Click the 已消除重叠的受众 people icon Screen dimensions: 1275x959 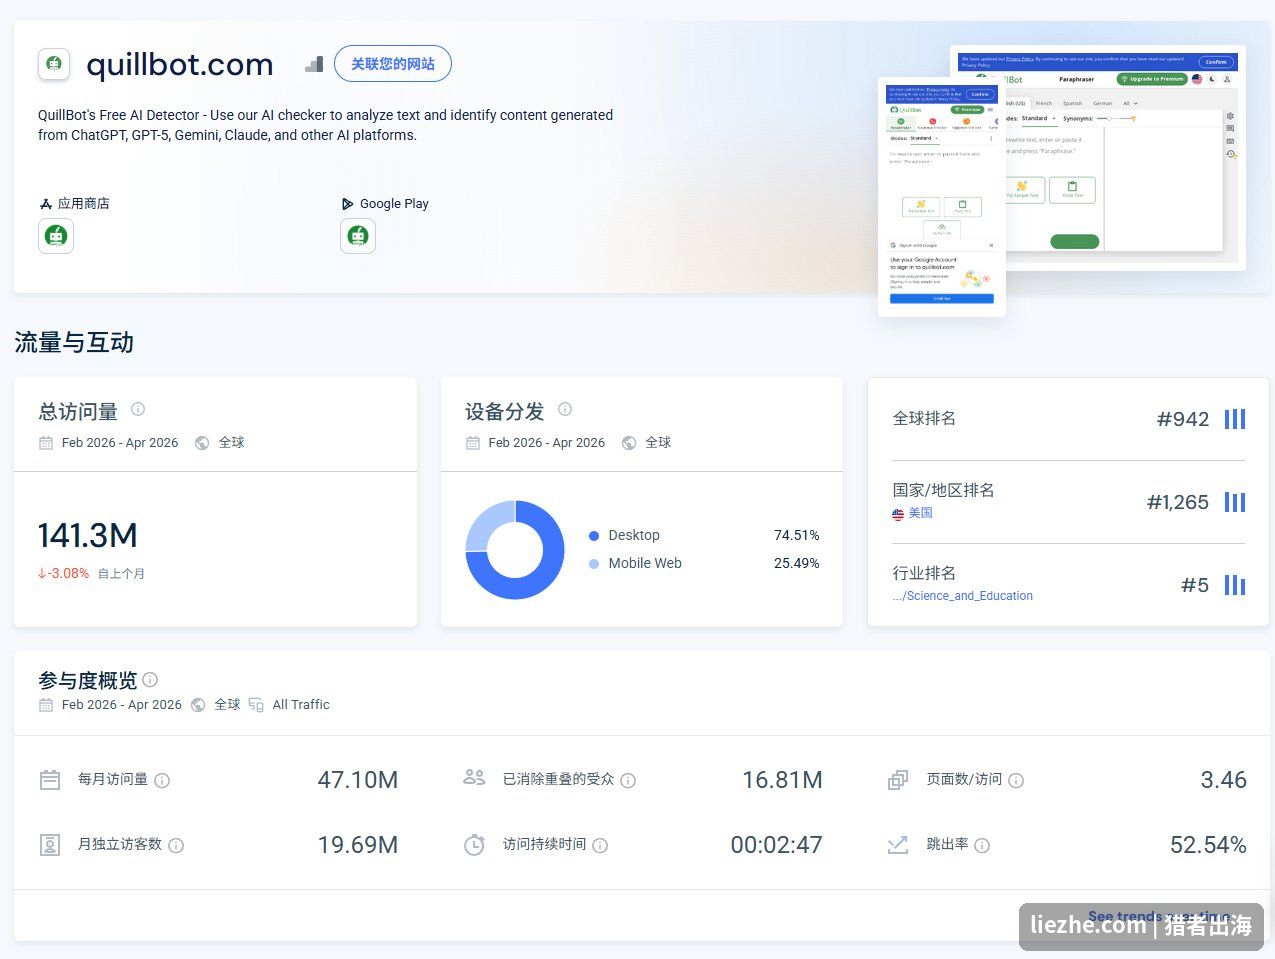474,777
